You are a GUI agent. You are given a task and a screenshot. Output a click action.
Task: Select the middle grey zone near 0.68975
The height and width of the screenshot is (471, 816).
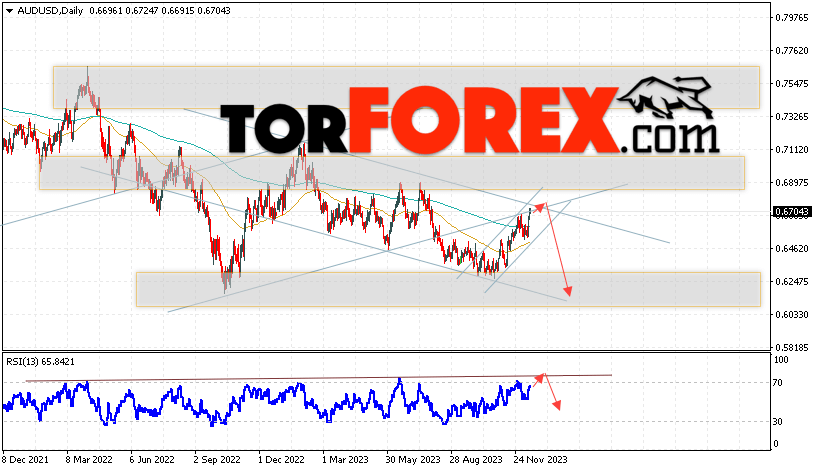coord(392,173)
